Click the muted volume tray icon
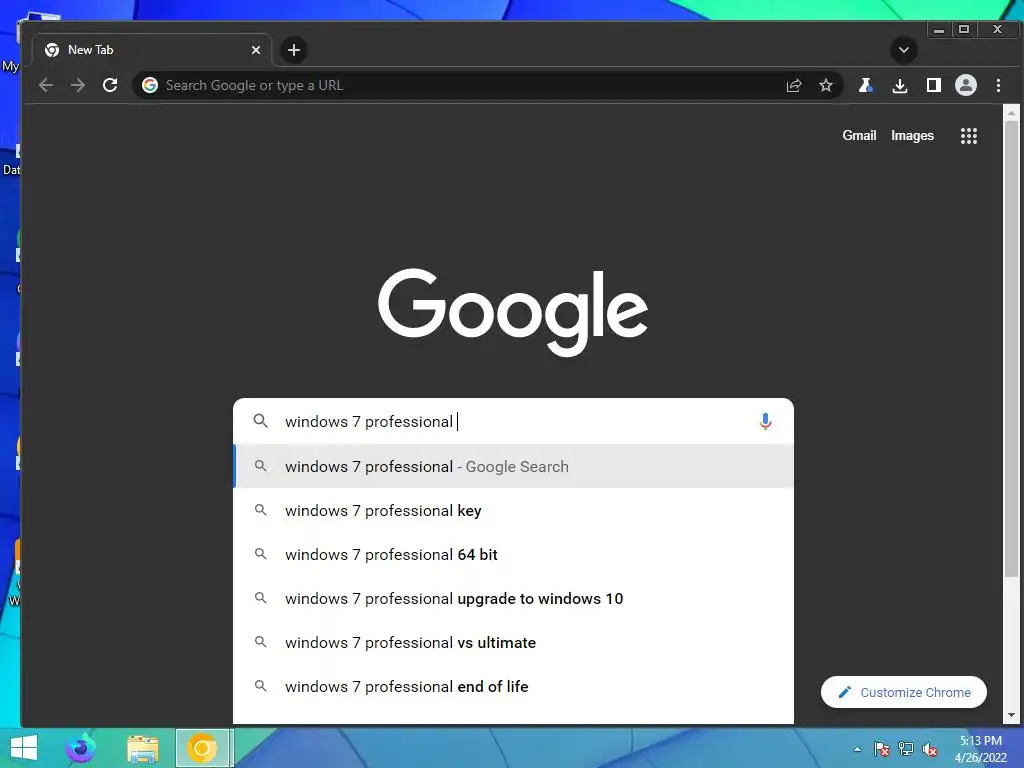Viewport: 1024px width, 768px height. 930,749
